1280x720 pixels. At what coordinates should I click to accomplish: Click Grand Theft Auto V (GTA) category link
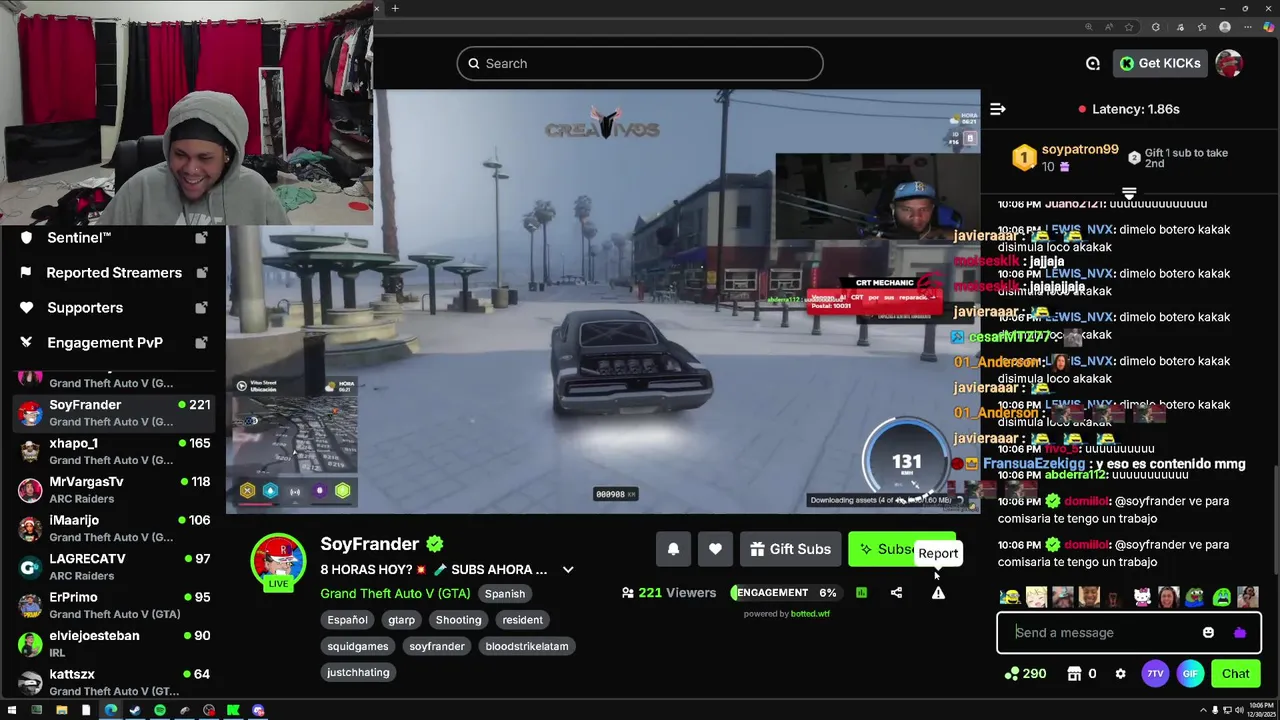(395, 594)
